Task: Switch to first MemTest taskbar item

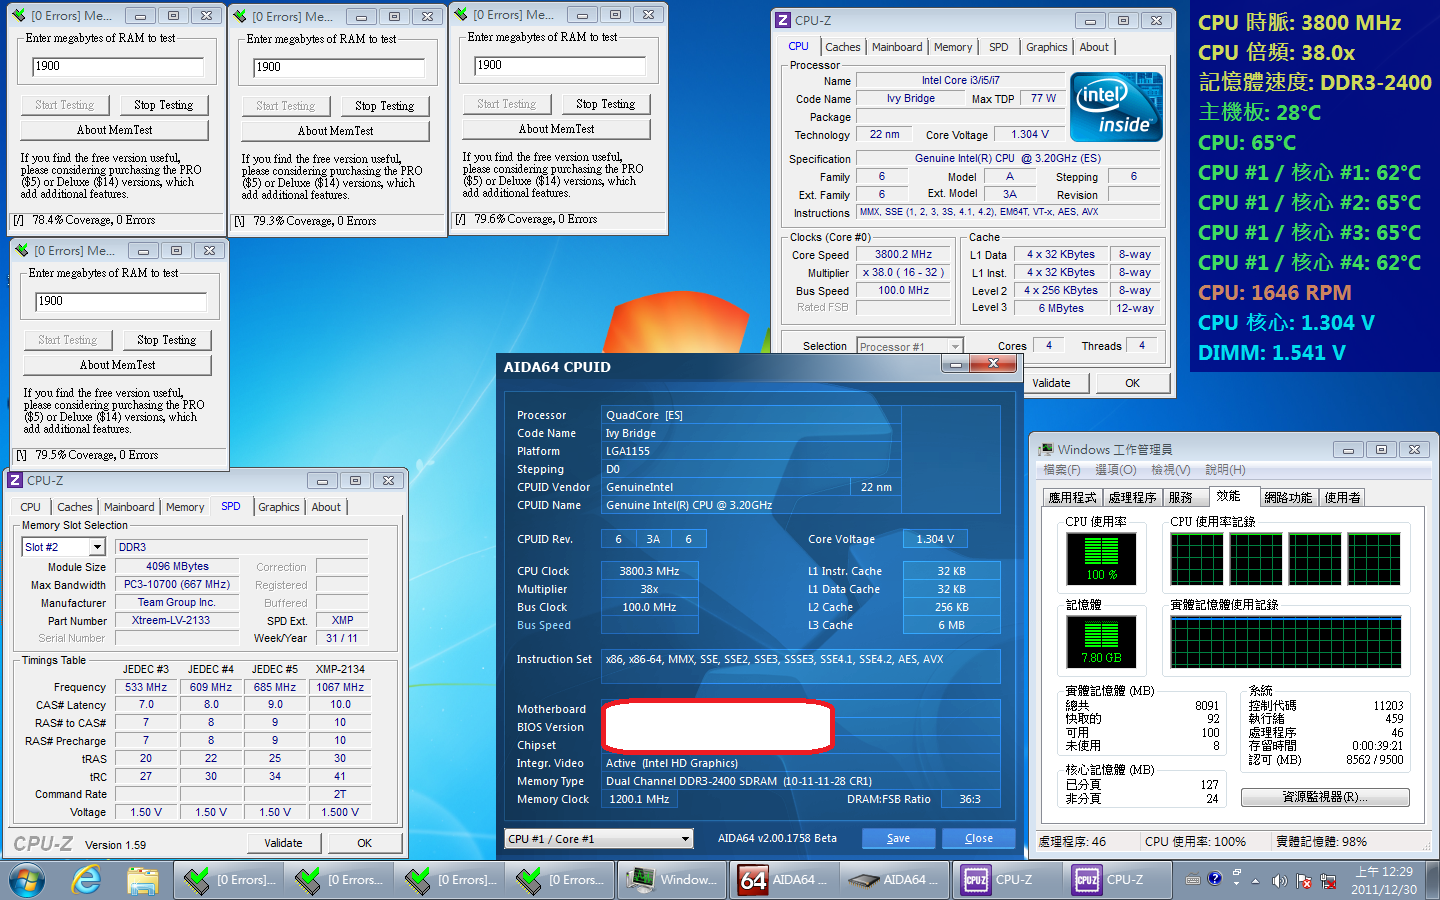Action: click(x=228, y=880)
